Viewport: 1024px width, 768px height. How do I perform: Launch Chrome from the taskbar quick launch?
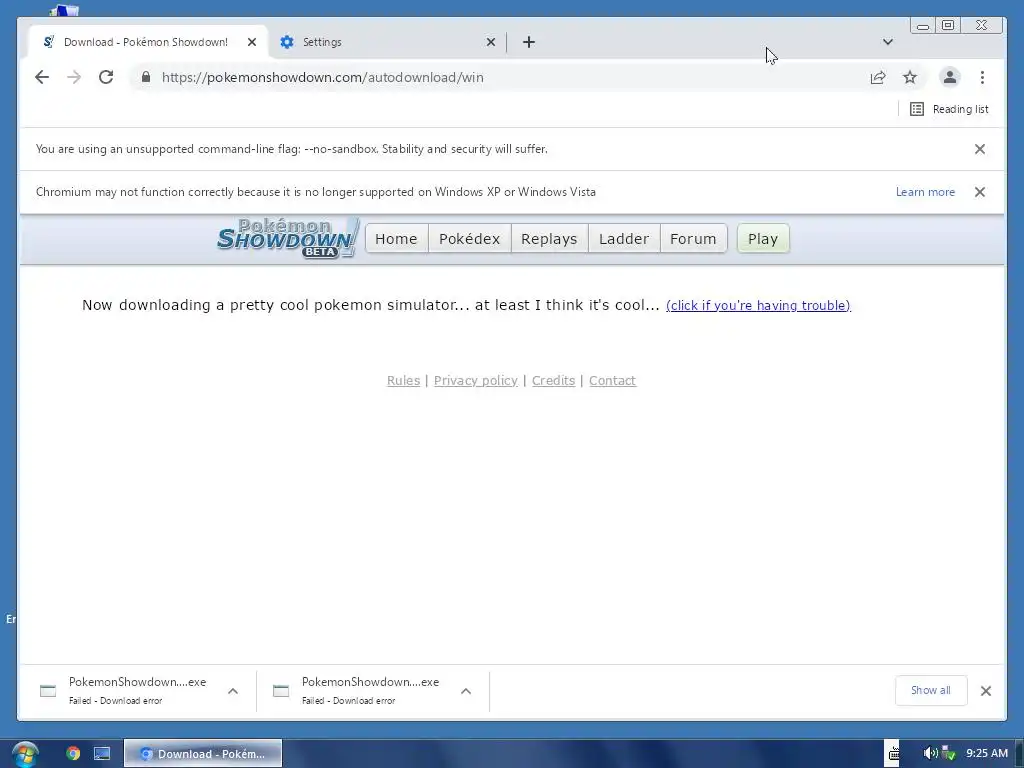(73, 754)
